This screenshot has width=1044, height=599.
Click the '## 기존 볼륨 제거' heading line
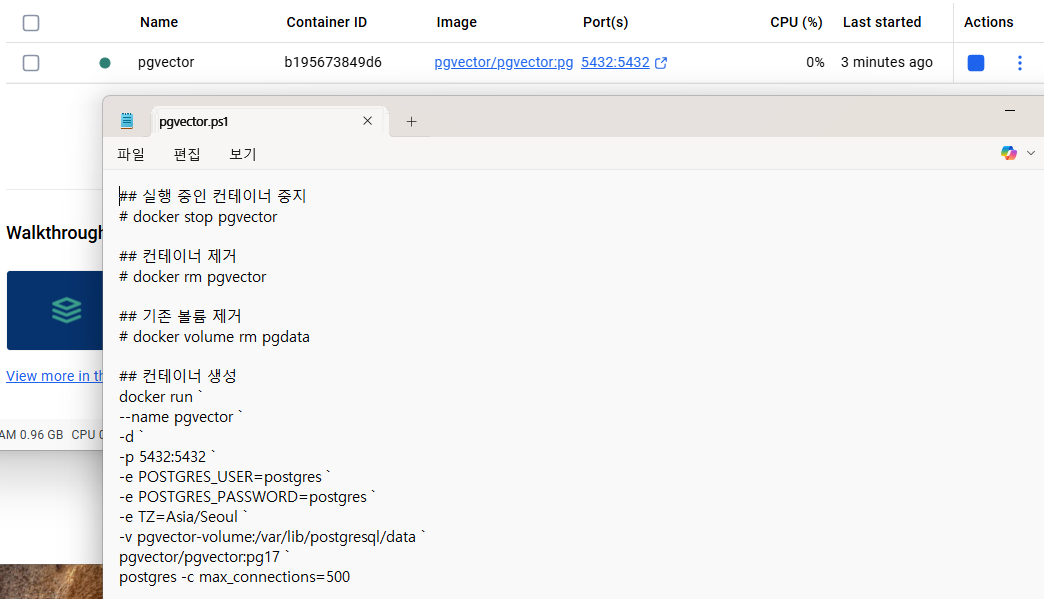point(180,316)
